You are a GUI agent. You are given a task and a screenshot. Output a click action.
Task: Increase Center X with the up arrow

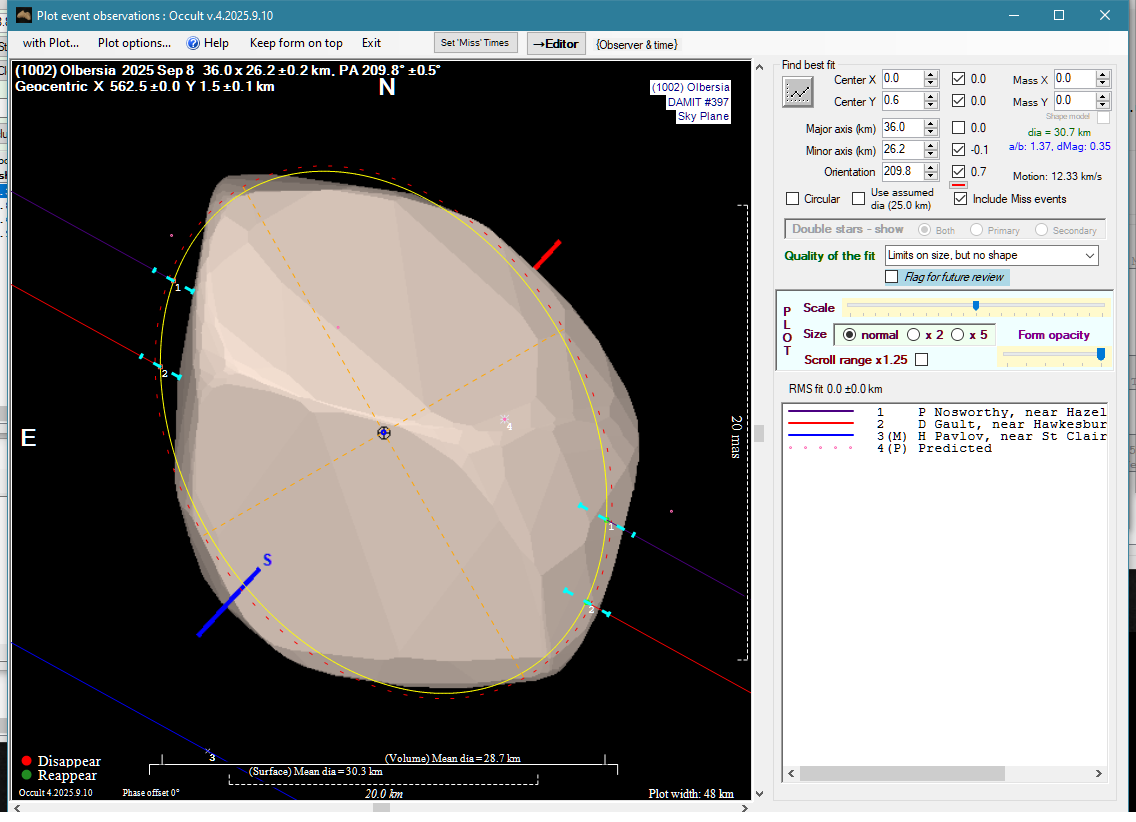pyautogui.click(x=931, y=74)
